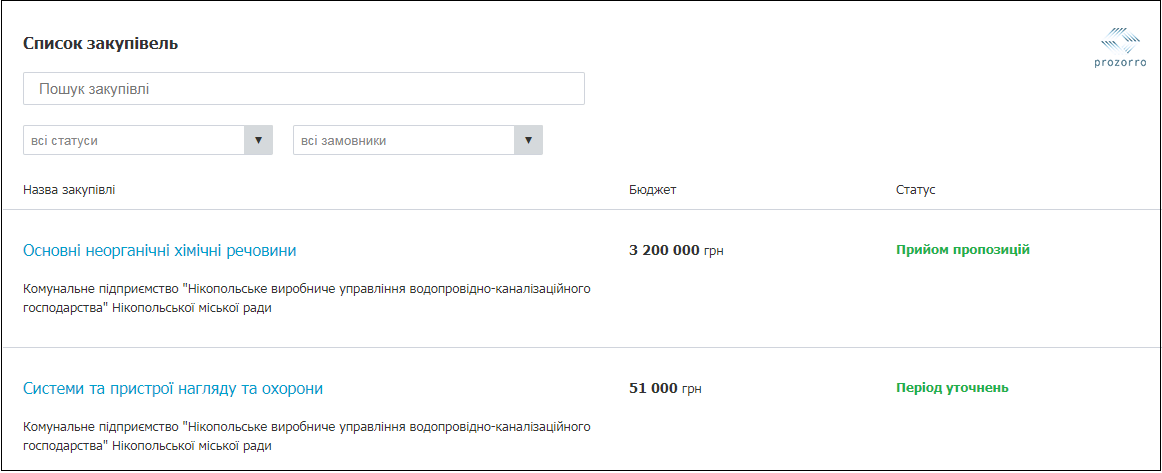Click 'грн' currency label beside 3 200 000
1162x473 pixels.
pyautogui.click(x=714, y=251)
